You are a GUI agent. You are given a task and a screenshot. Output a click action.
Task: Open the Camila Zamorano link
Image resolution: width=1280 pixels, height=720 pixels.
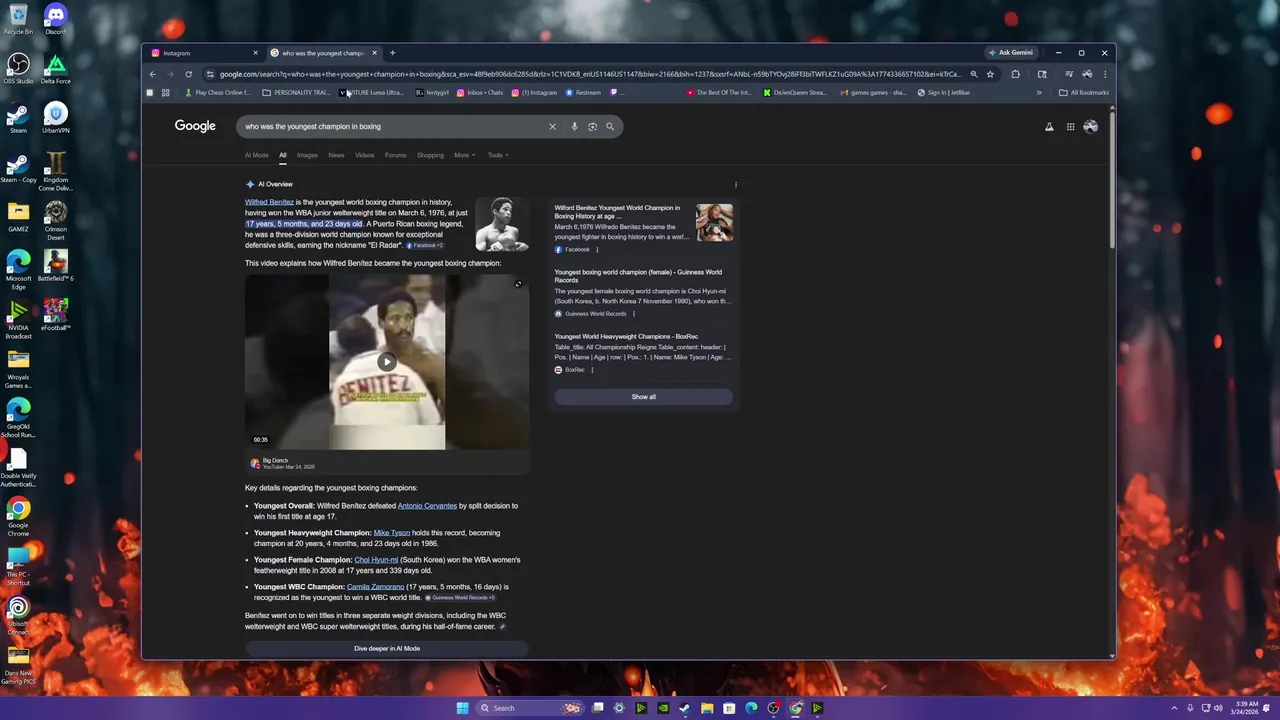(375, 587)
